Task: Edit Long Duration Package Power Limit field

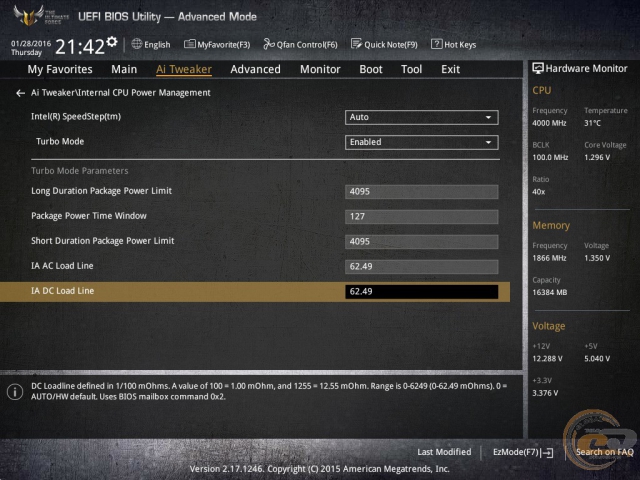Action: 422,192
